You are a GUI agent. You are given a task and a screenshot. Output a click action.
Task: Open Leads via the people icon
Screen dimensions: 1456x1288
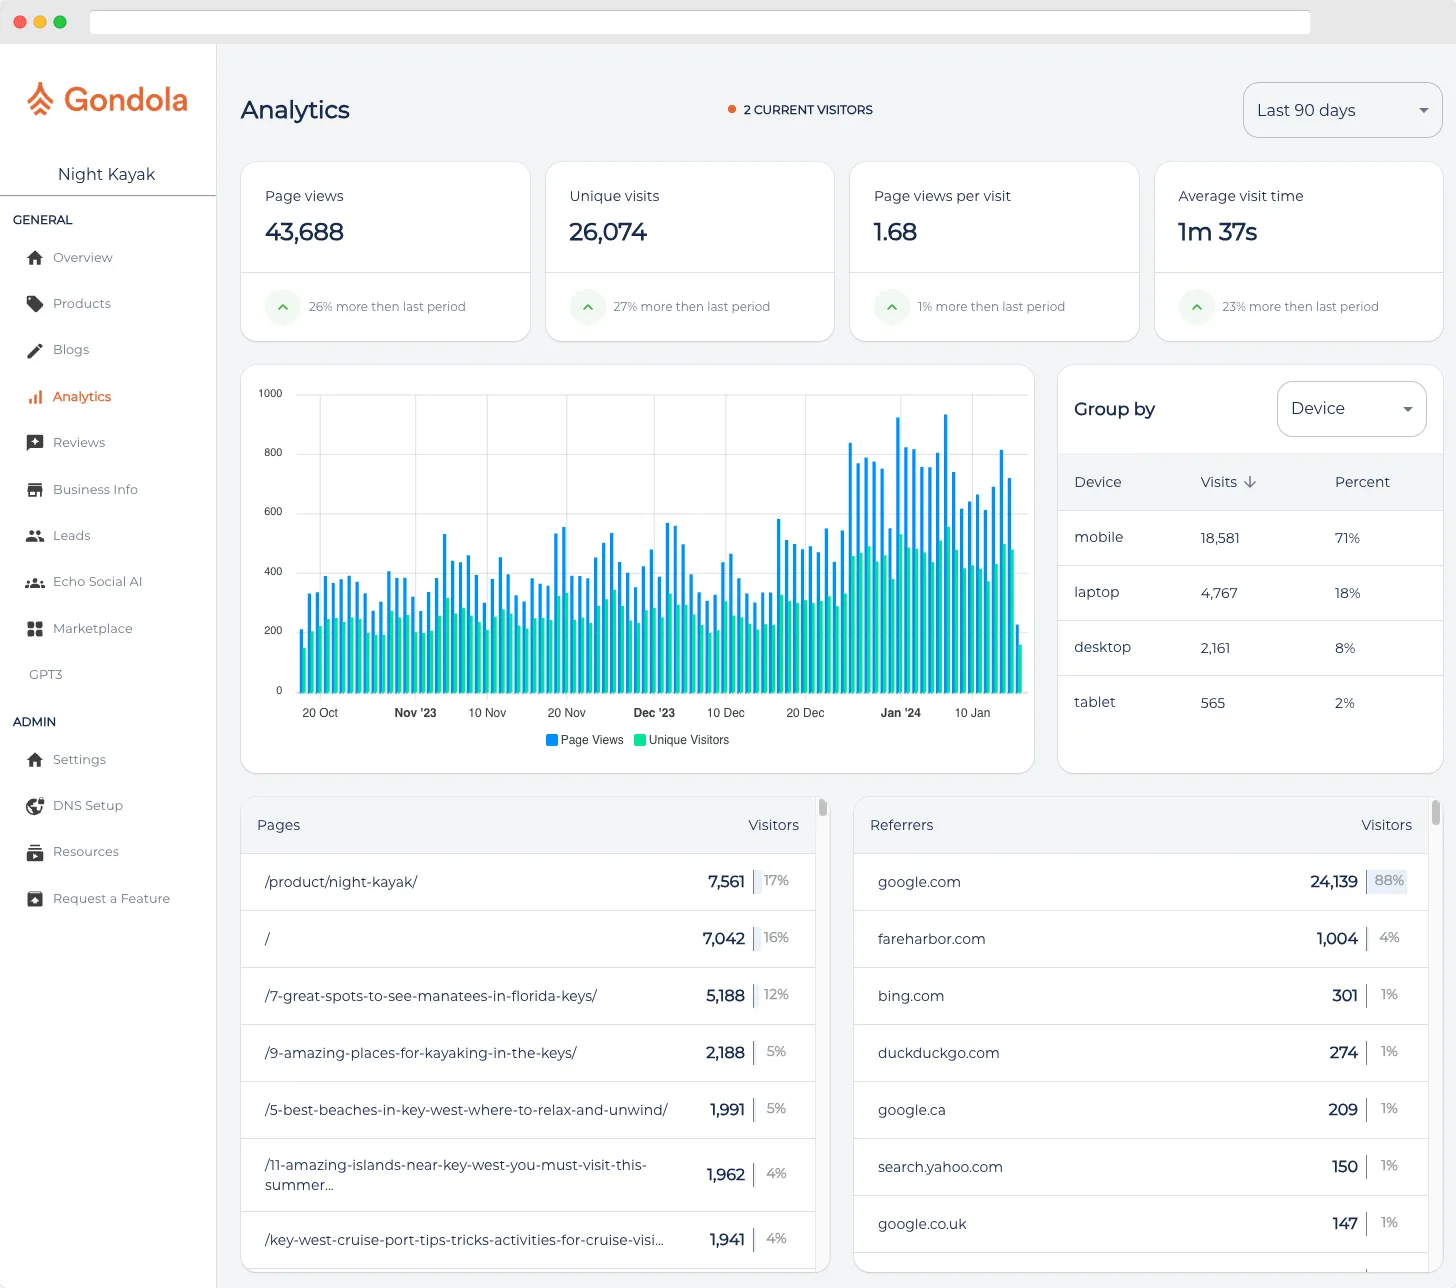point(35,535)
